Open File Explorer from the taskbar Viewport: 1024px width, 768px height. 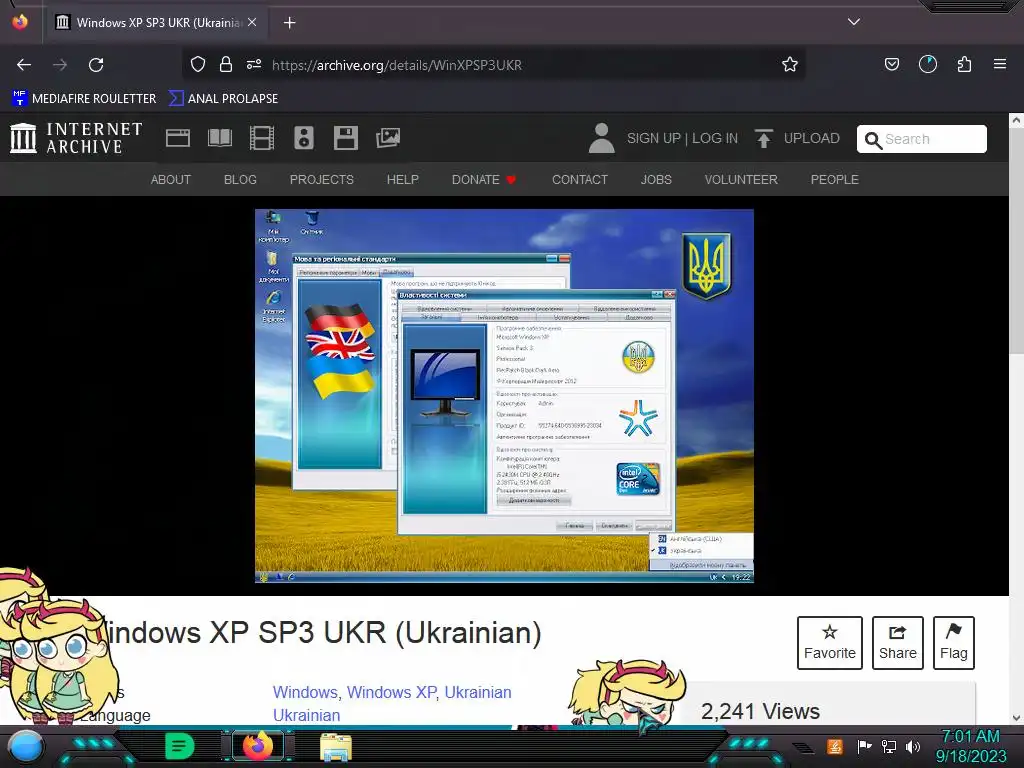click(x=336, y=747)
